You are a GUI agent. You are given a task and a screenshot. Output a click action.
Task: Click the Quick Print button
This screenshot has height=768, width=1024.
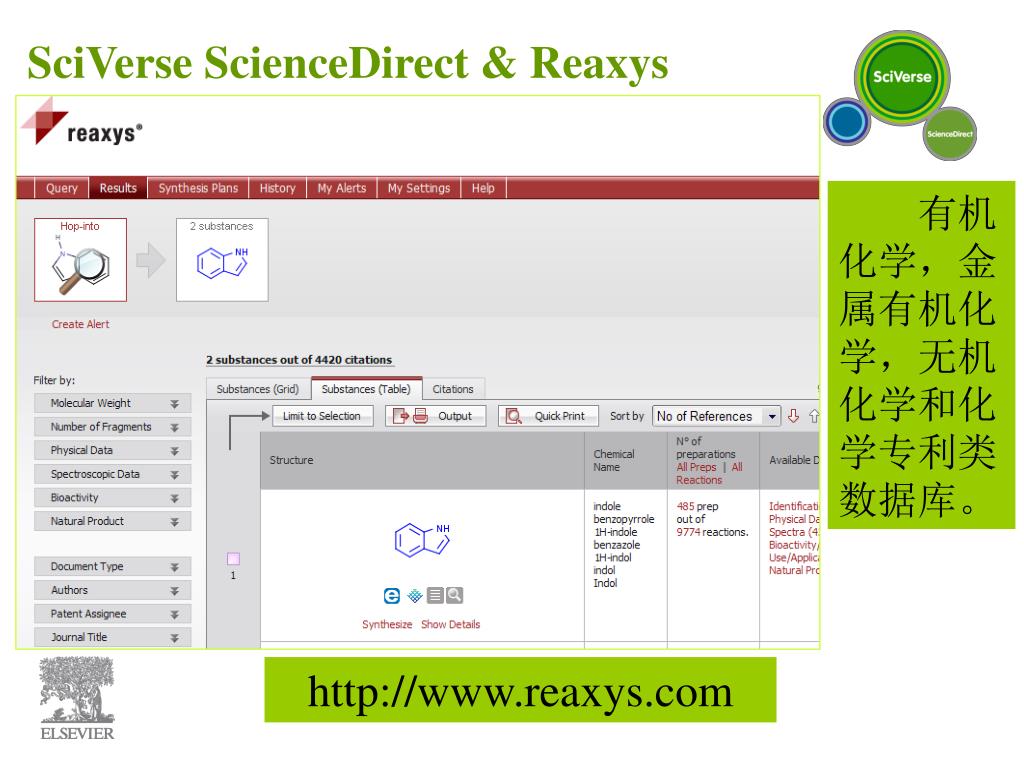click(x=548, y=416)
